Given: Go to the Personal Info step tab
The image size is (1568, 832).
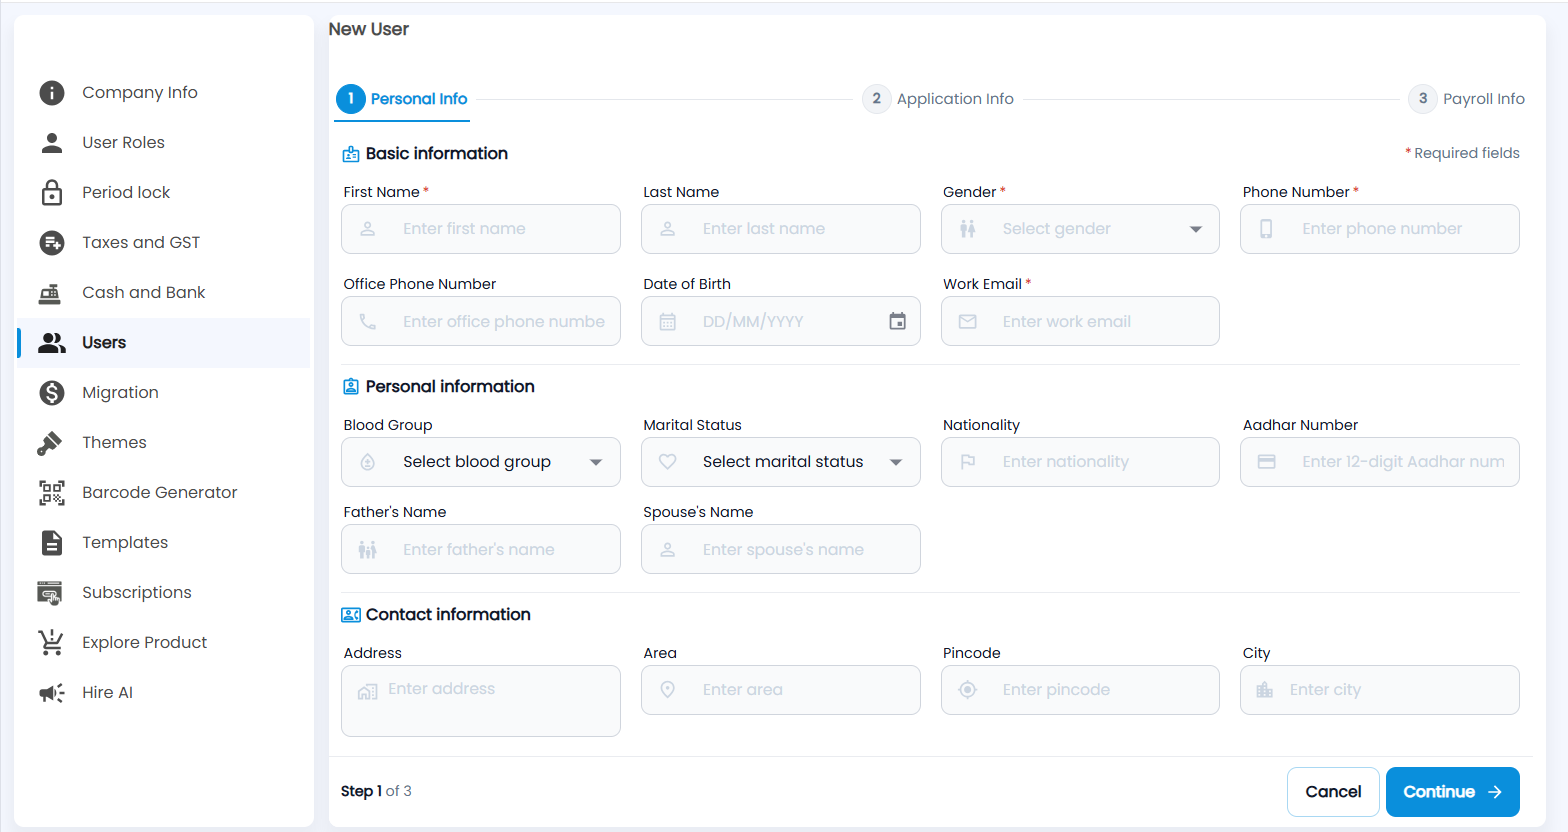Looking at the screenshot, I should (x=402, y=99).
